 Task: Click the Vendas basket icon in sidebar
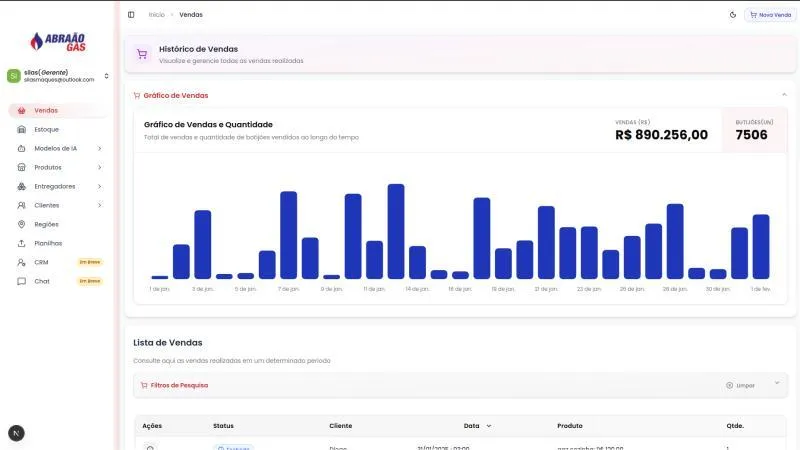coord(22,110)
